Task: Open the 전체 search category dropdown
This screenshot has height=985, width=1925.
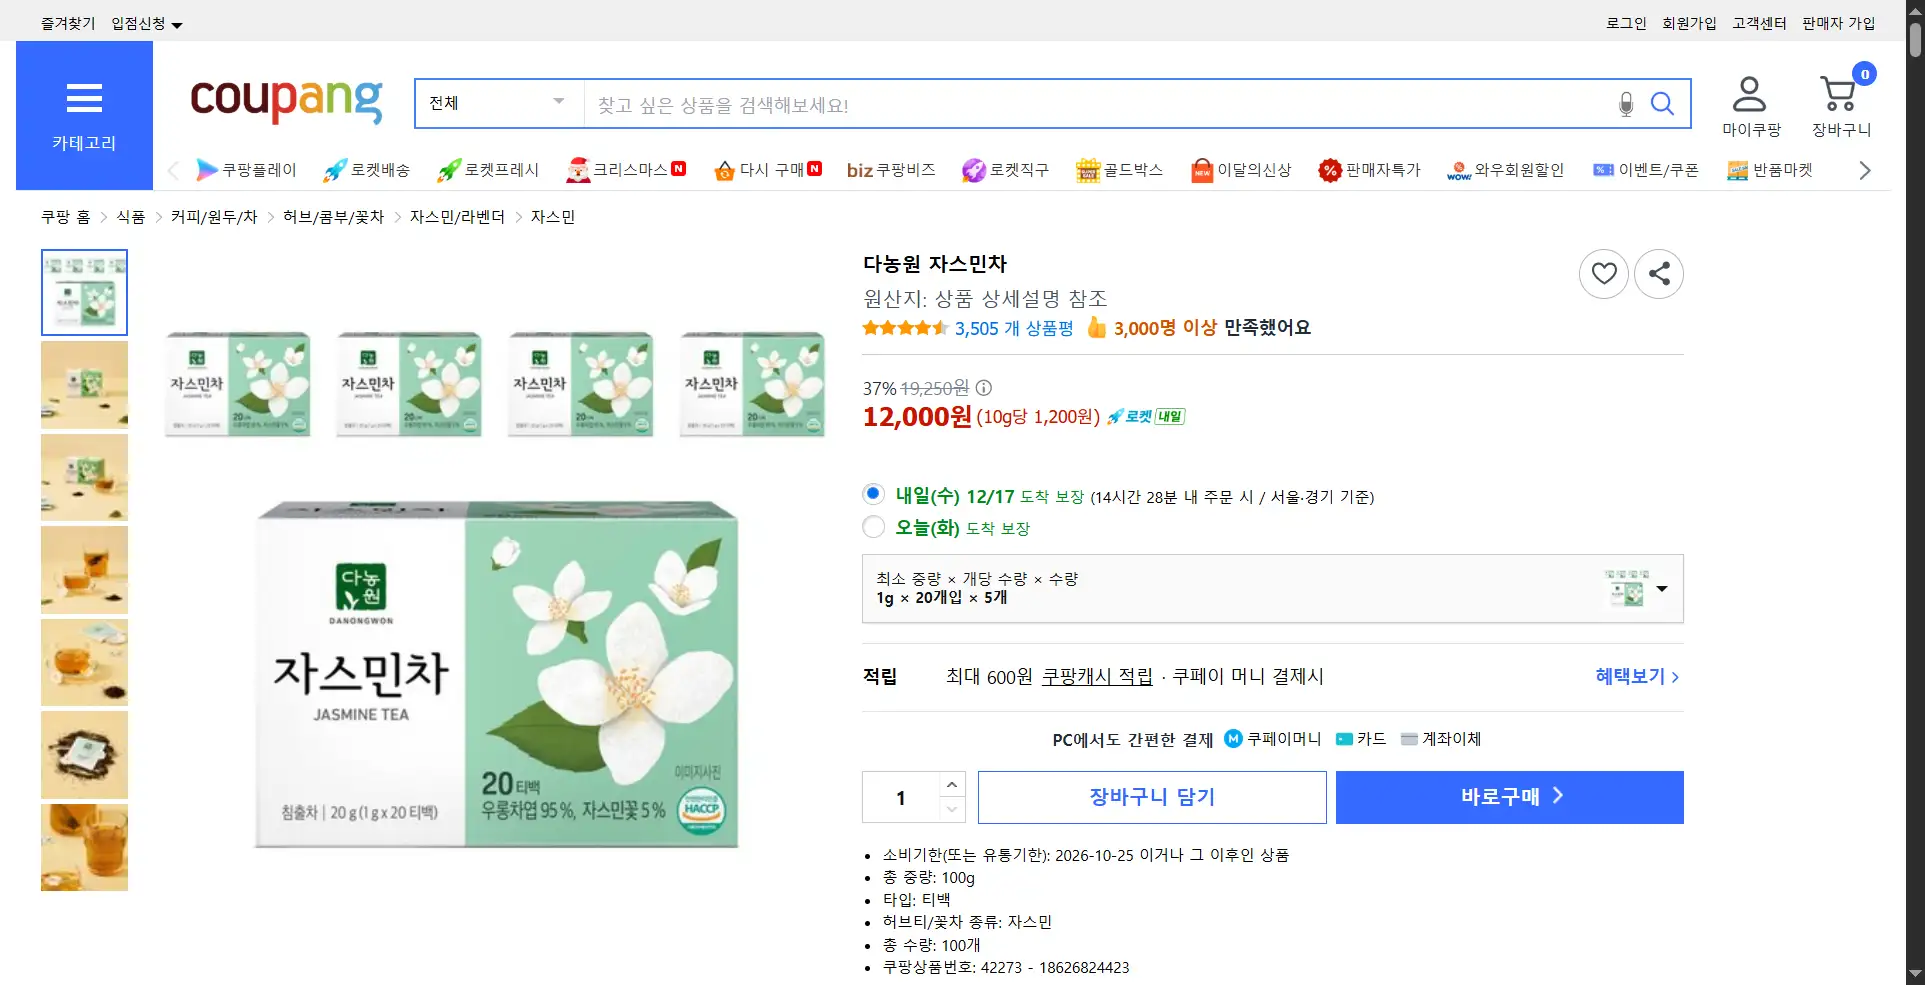Action: tap(498, 103)
